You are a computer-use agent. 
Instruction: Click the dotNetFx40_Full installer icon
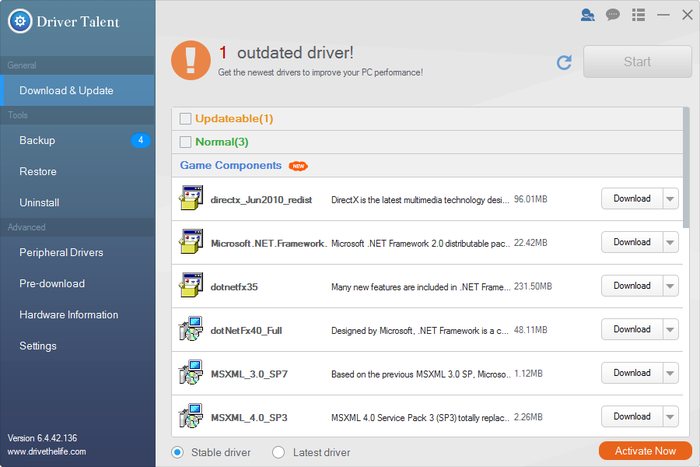(191, 329)
